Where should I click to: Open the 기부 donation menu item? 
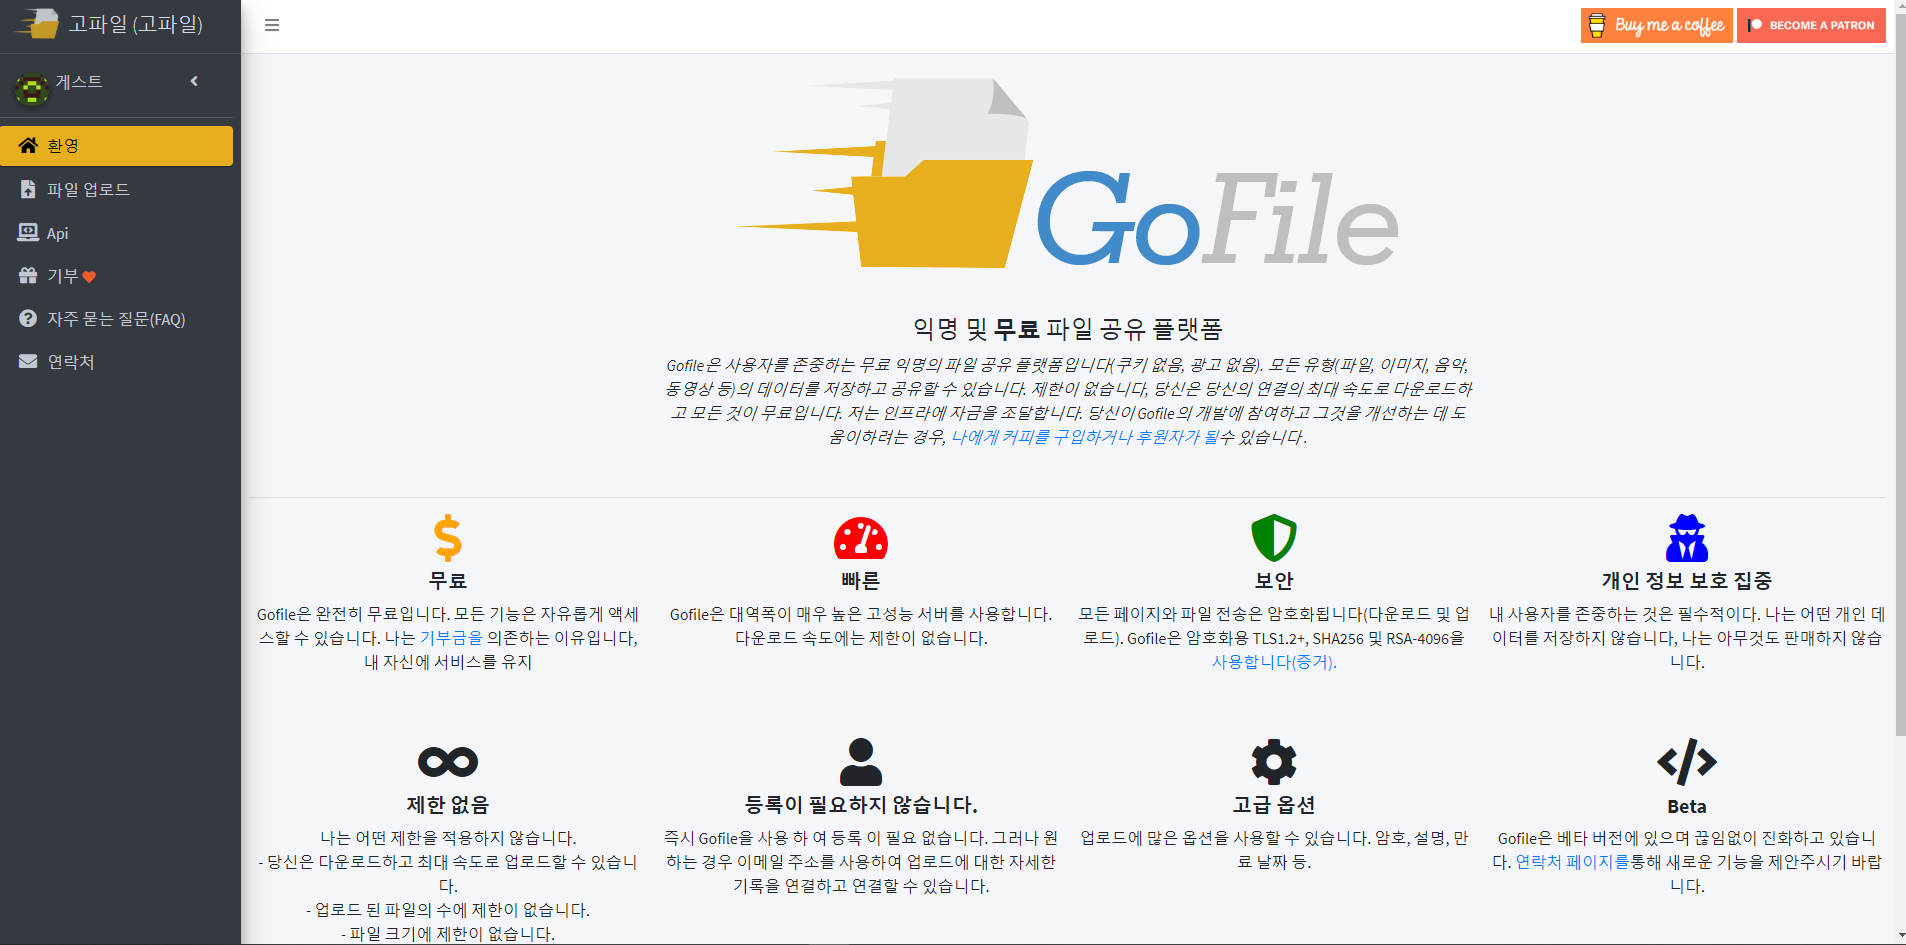point(117,276)
